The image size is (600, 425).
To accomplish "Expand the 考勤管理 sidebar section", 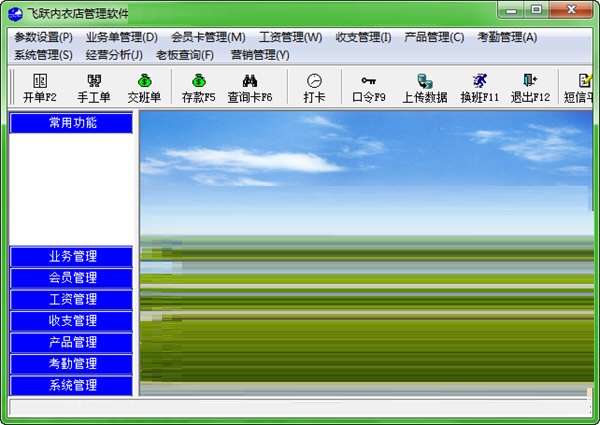I will [71, 363].
